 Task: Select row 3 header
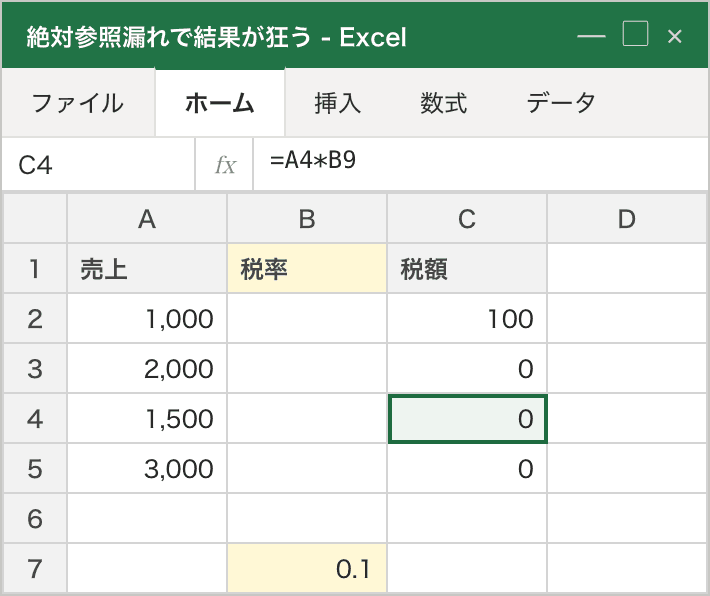click(x=35, y=368)
